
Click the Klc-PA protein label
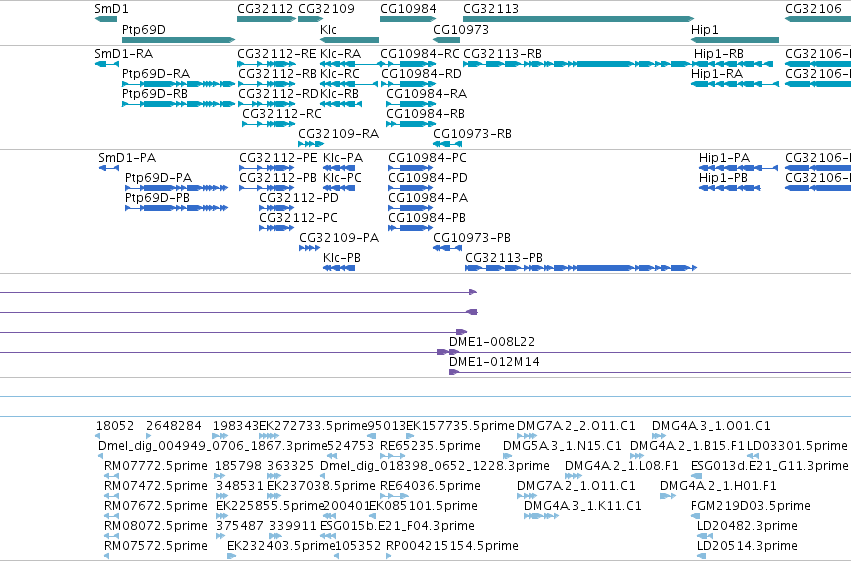pos(343,158)
